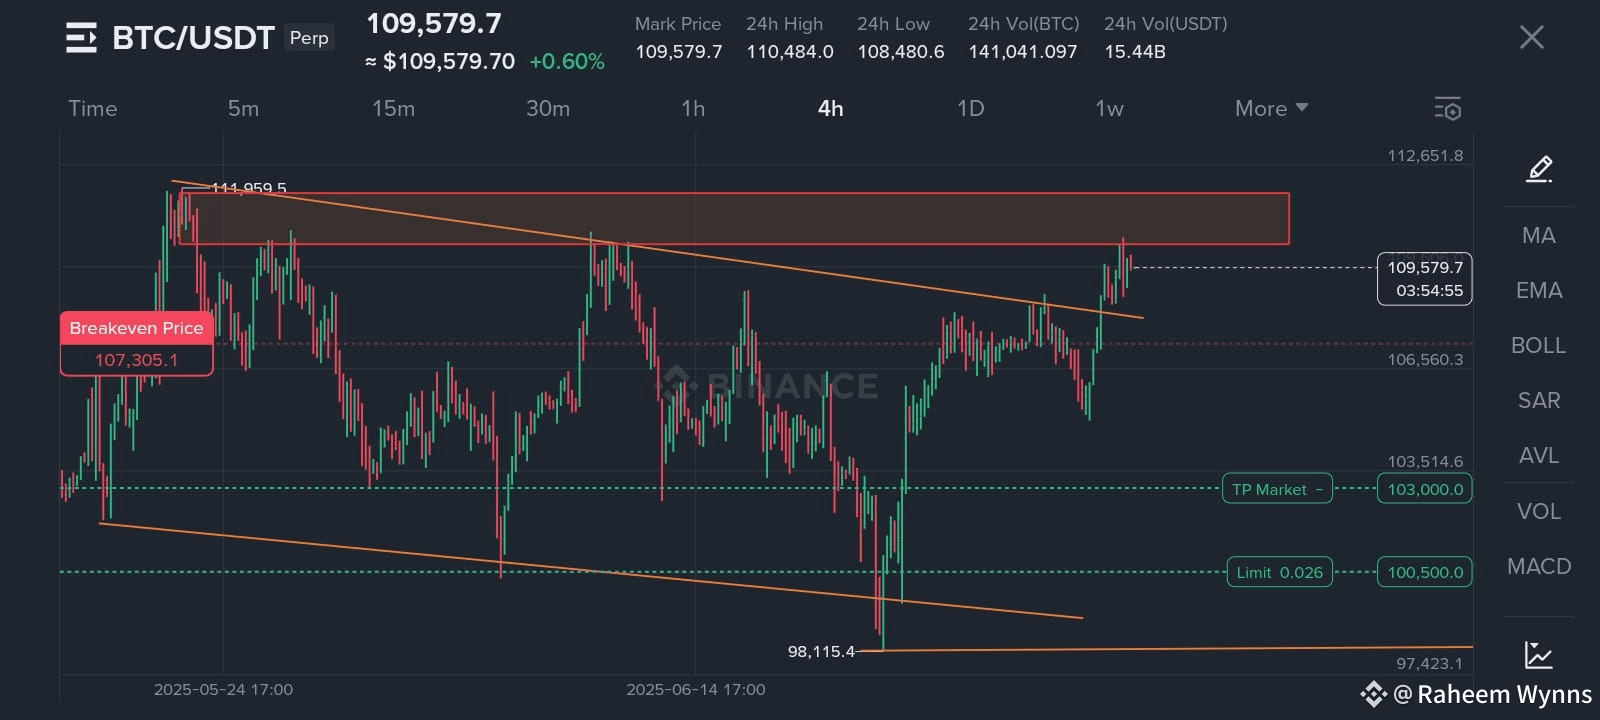The height and width of the screenshot is (720, 1600).
Task: Select the Limit 0.026 order label
Action: [1279, 572]
